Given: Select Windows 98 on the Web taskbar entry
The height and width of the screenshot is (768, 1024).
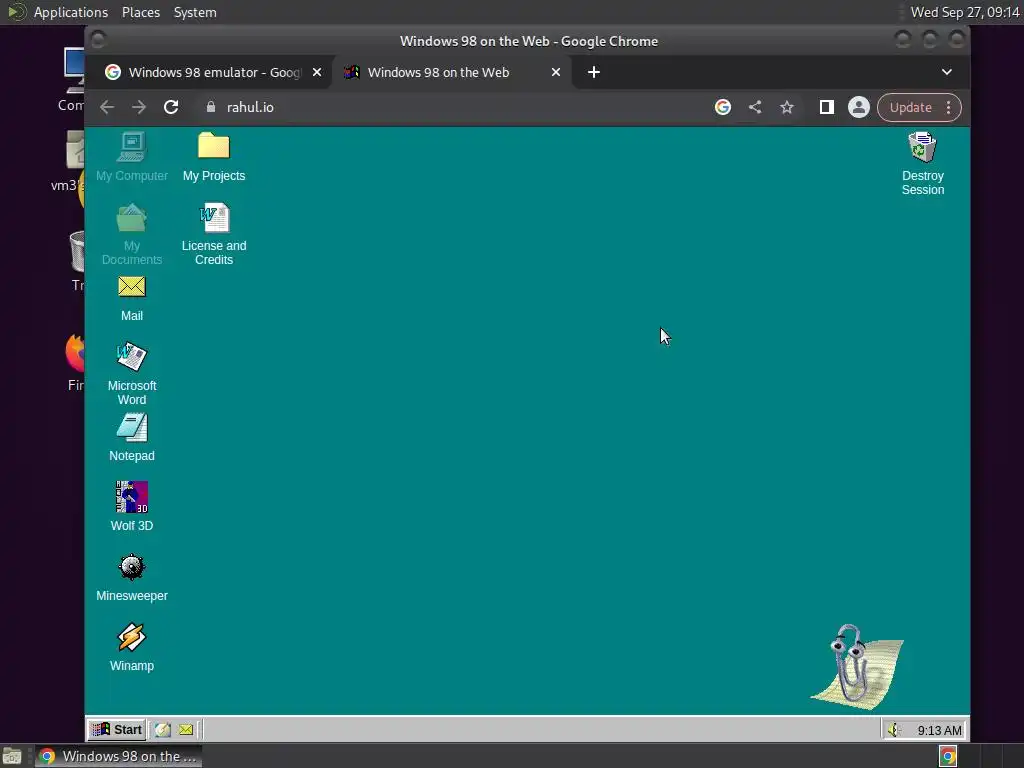Looking at the screenshot, I should pos(118,756).
